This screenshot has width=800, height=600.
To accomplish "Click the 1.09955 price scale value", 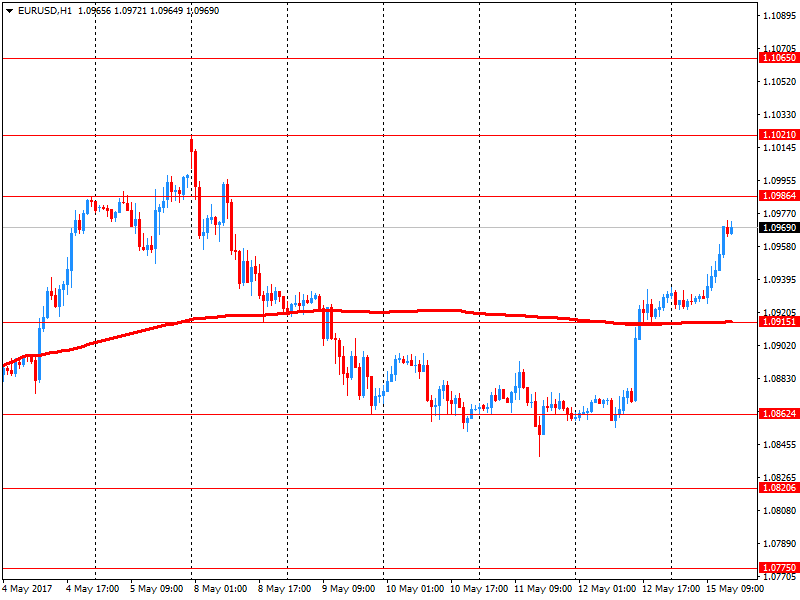I will [780, 181].
